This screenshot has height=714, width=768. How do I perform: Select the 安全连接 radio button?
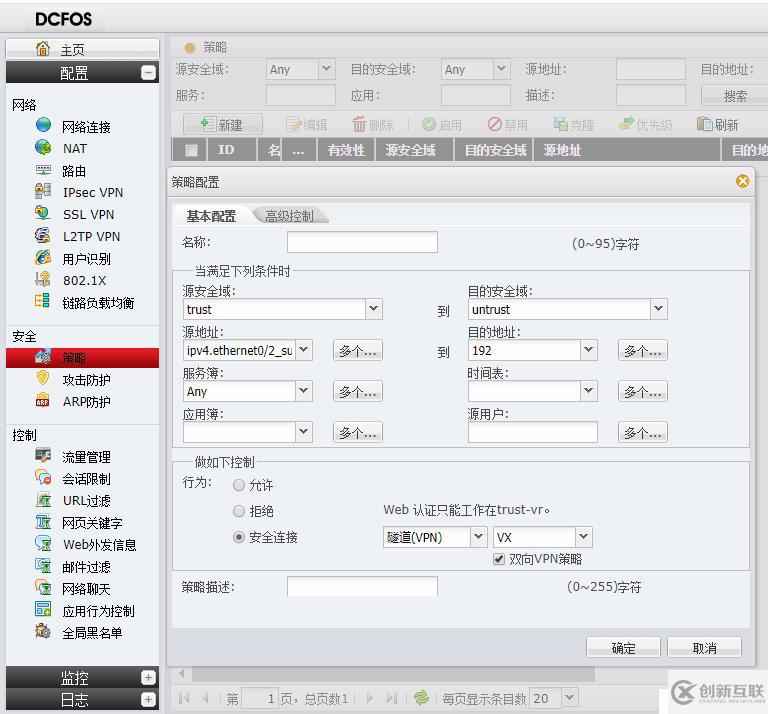pos(239,537)
